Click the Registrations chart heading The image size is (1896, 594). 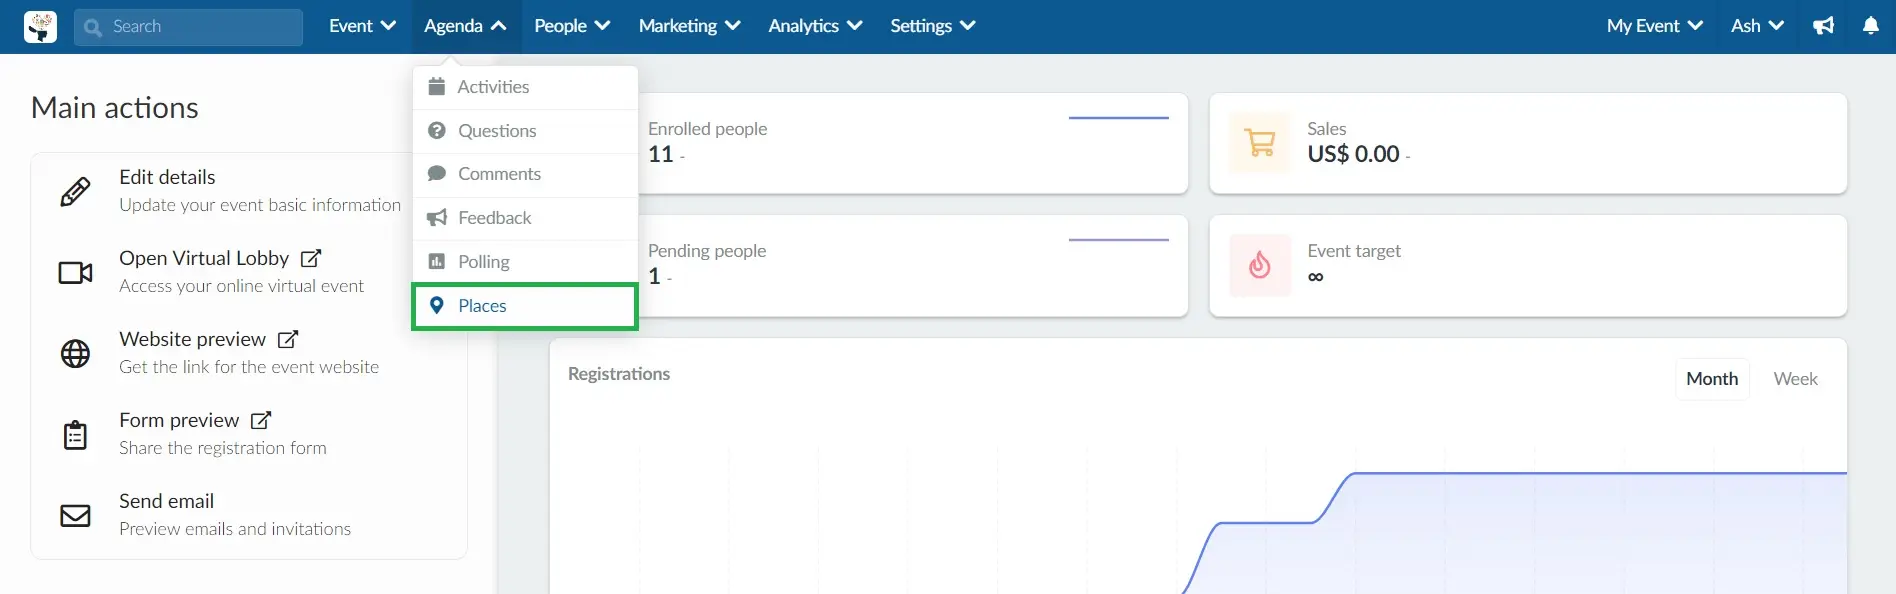tap(619, 374)
